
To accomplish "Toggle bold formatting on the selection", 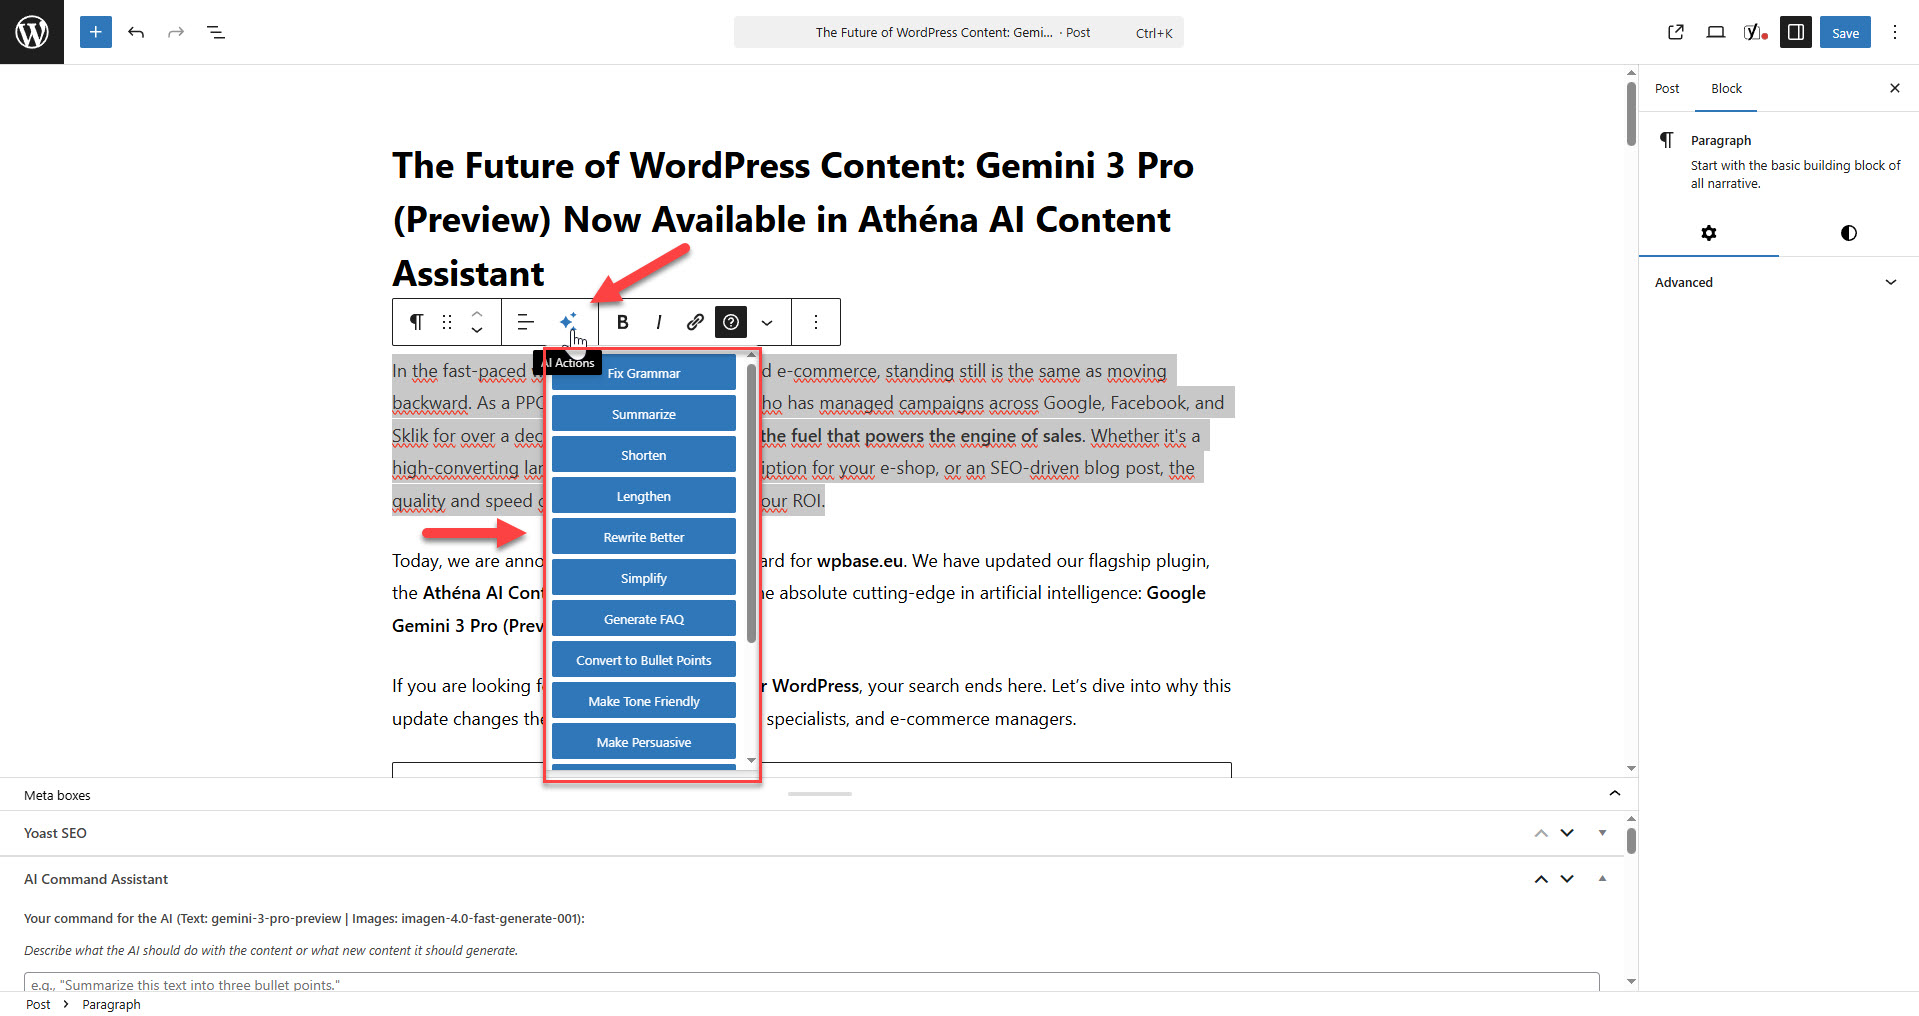I will (x=622, y=321).
